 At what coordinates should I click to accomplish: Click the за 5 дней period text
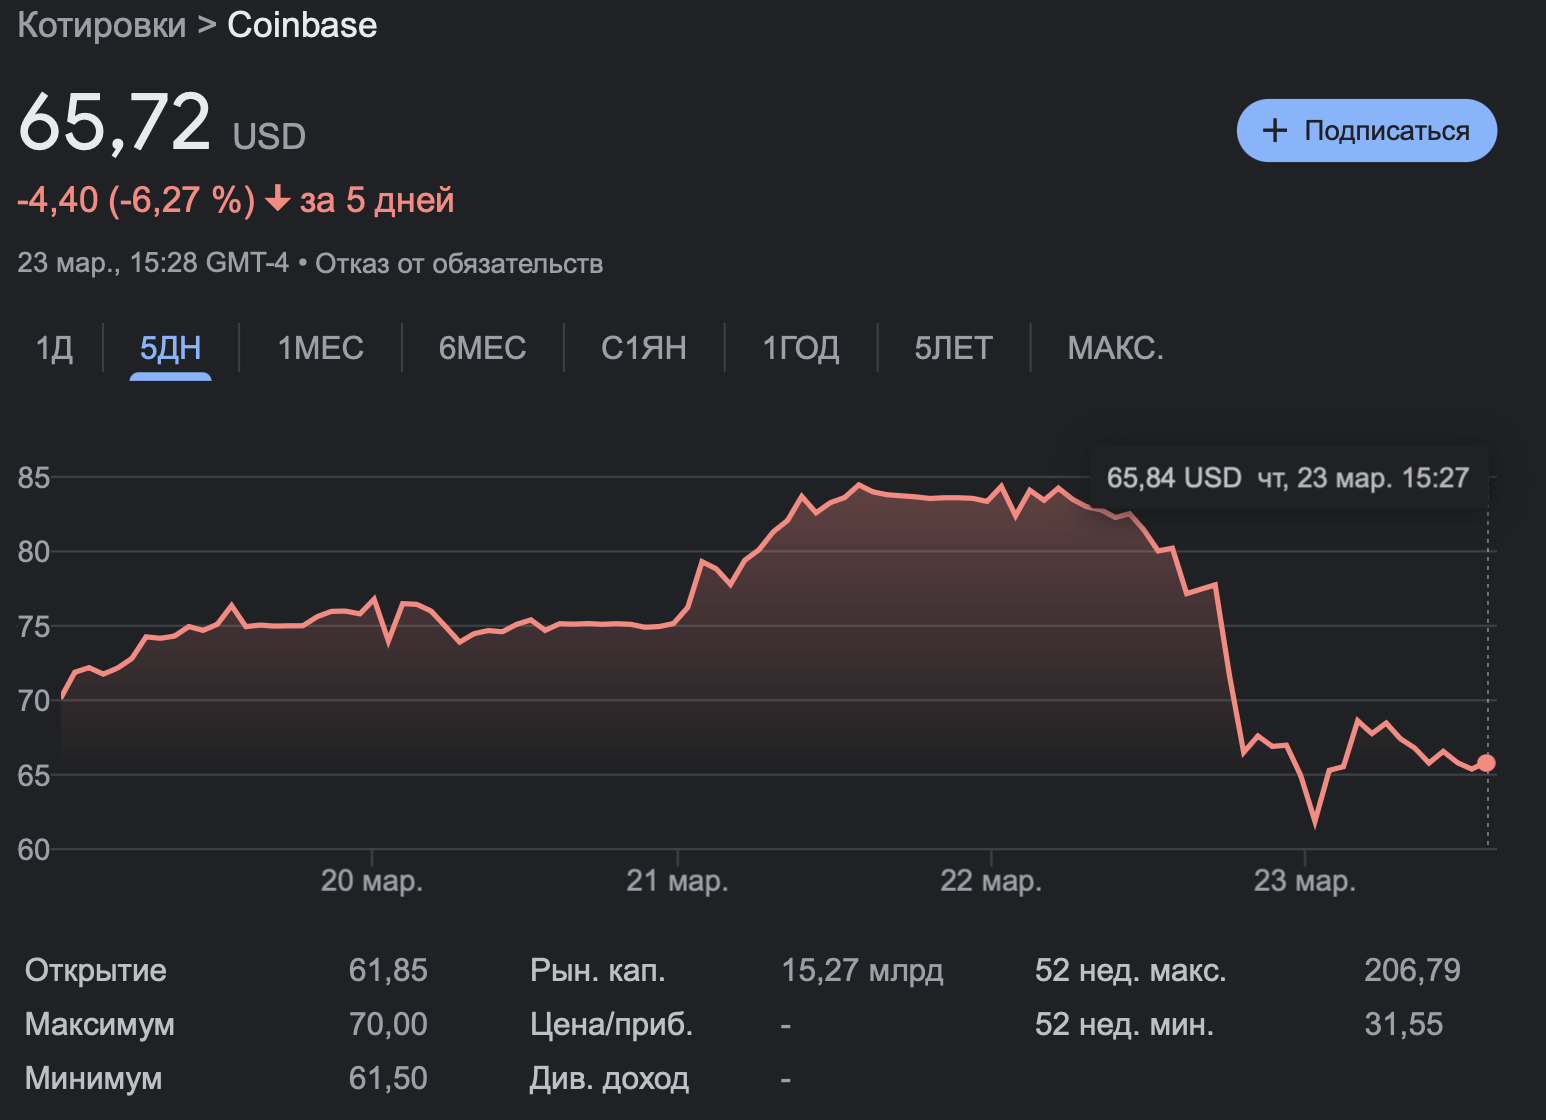[x=377, y=200]
